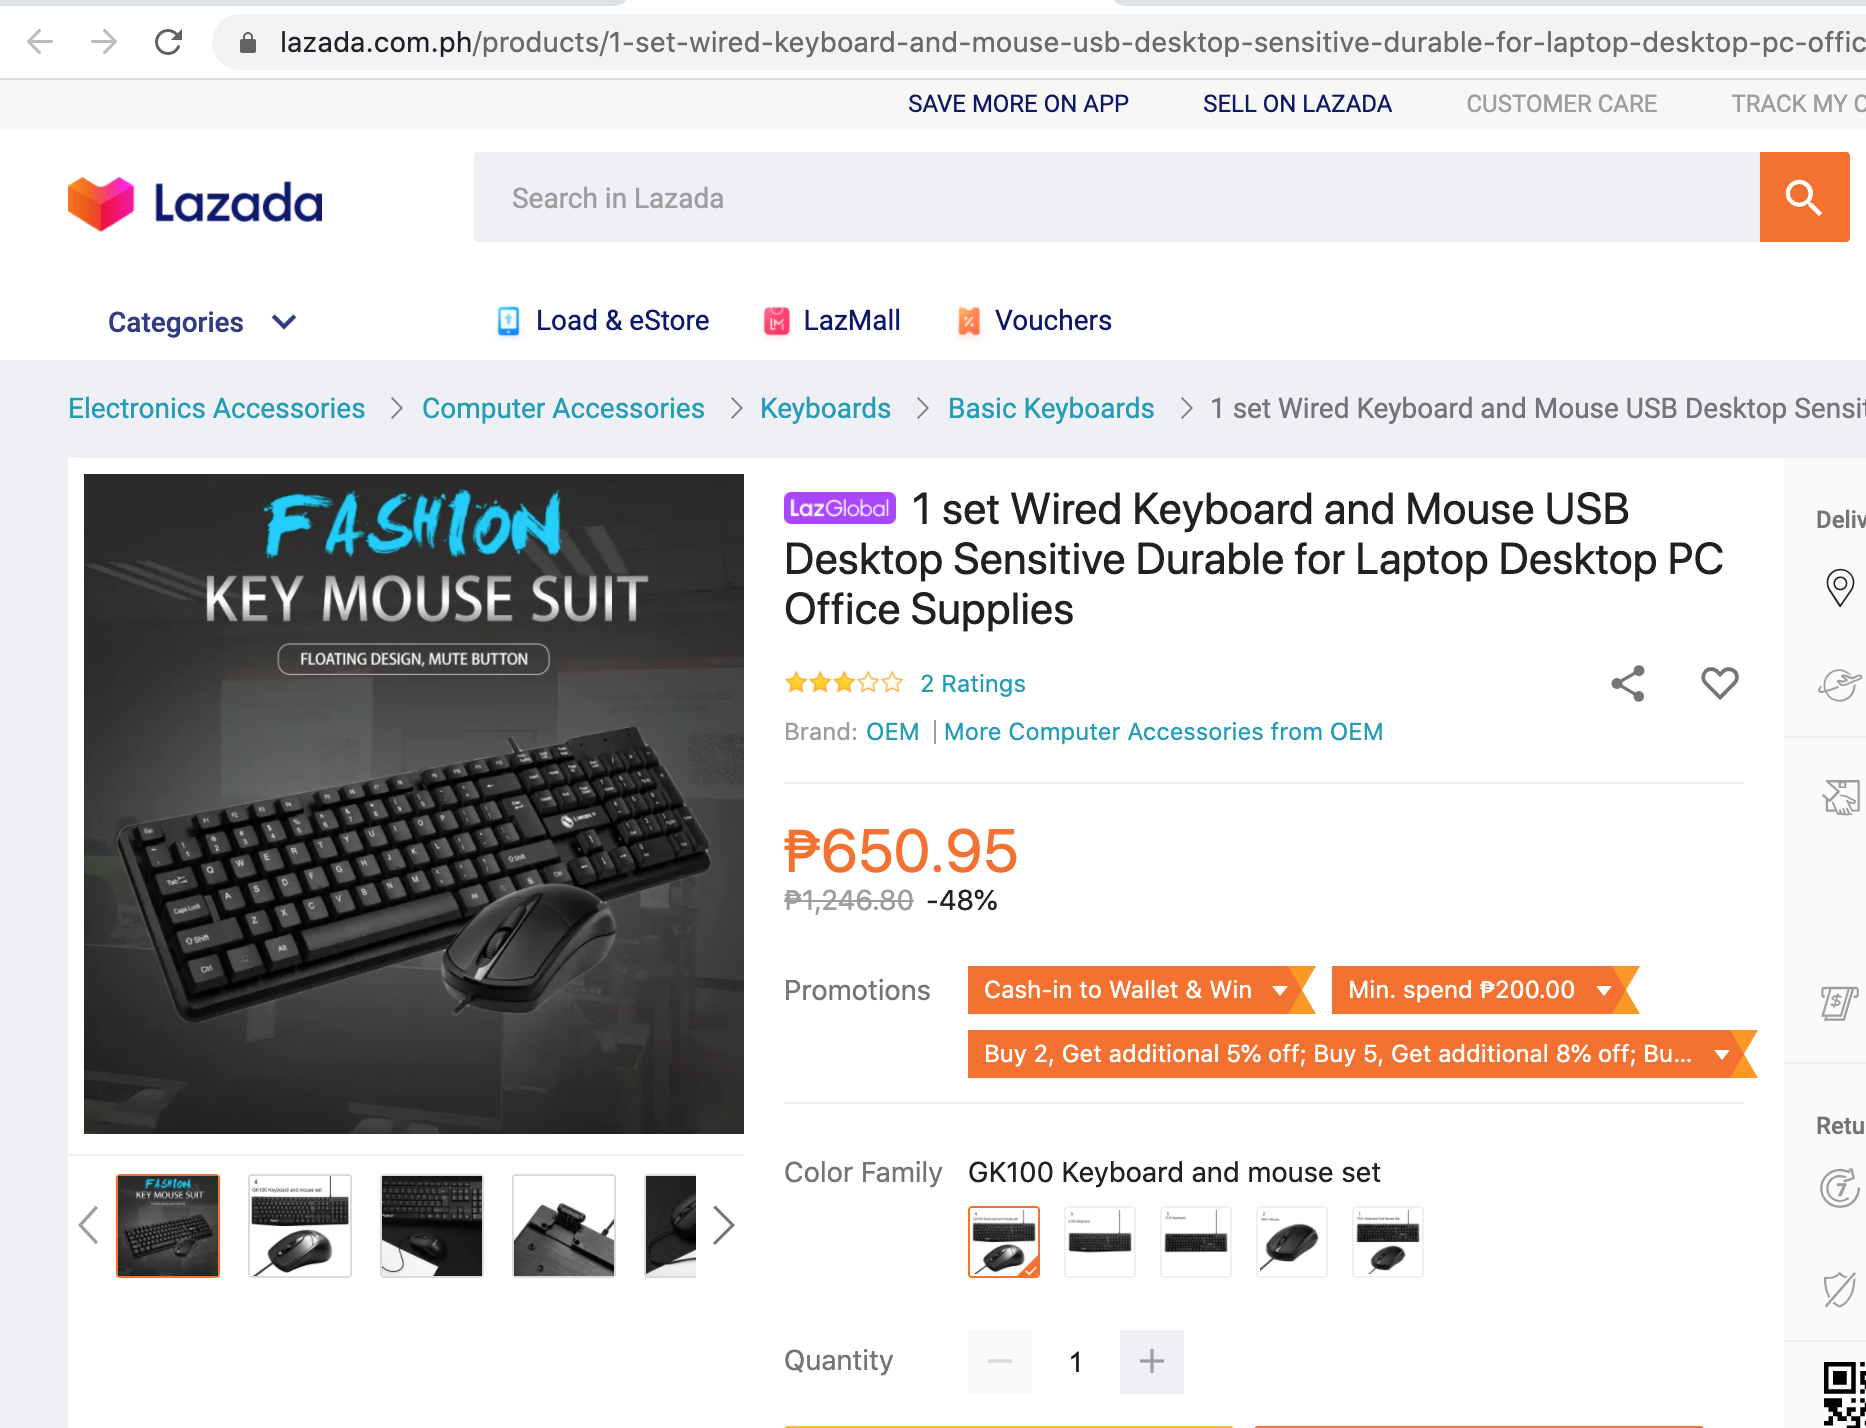1866x1428 pixels.
Task: Open the search magnifier to search Lazada
Action: 1804,197
